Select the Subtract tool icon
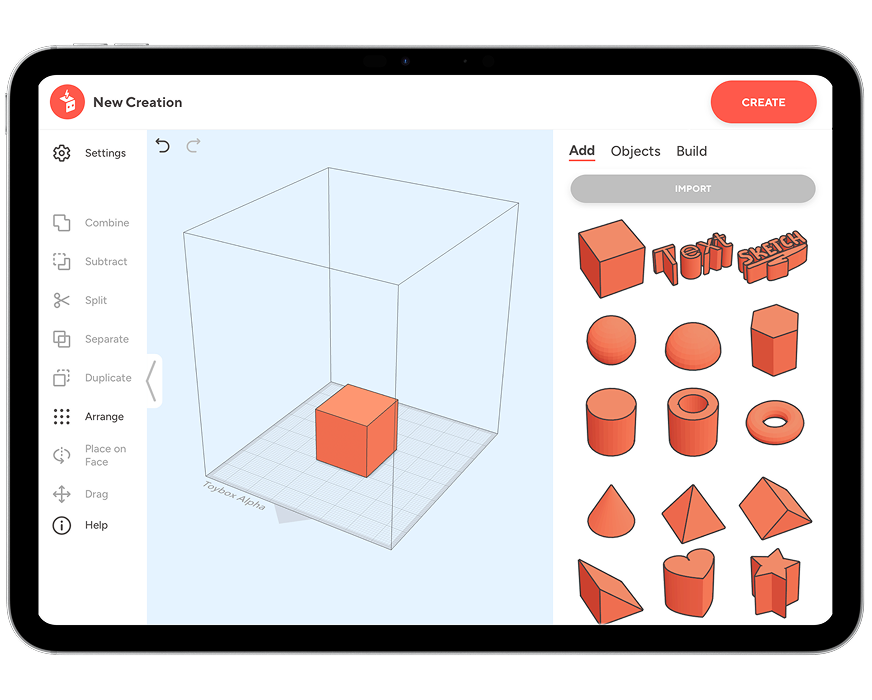Screen dimensions: 872x700 (62, 261)
